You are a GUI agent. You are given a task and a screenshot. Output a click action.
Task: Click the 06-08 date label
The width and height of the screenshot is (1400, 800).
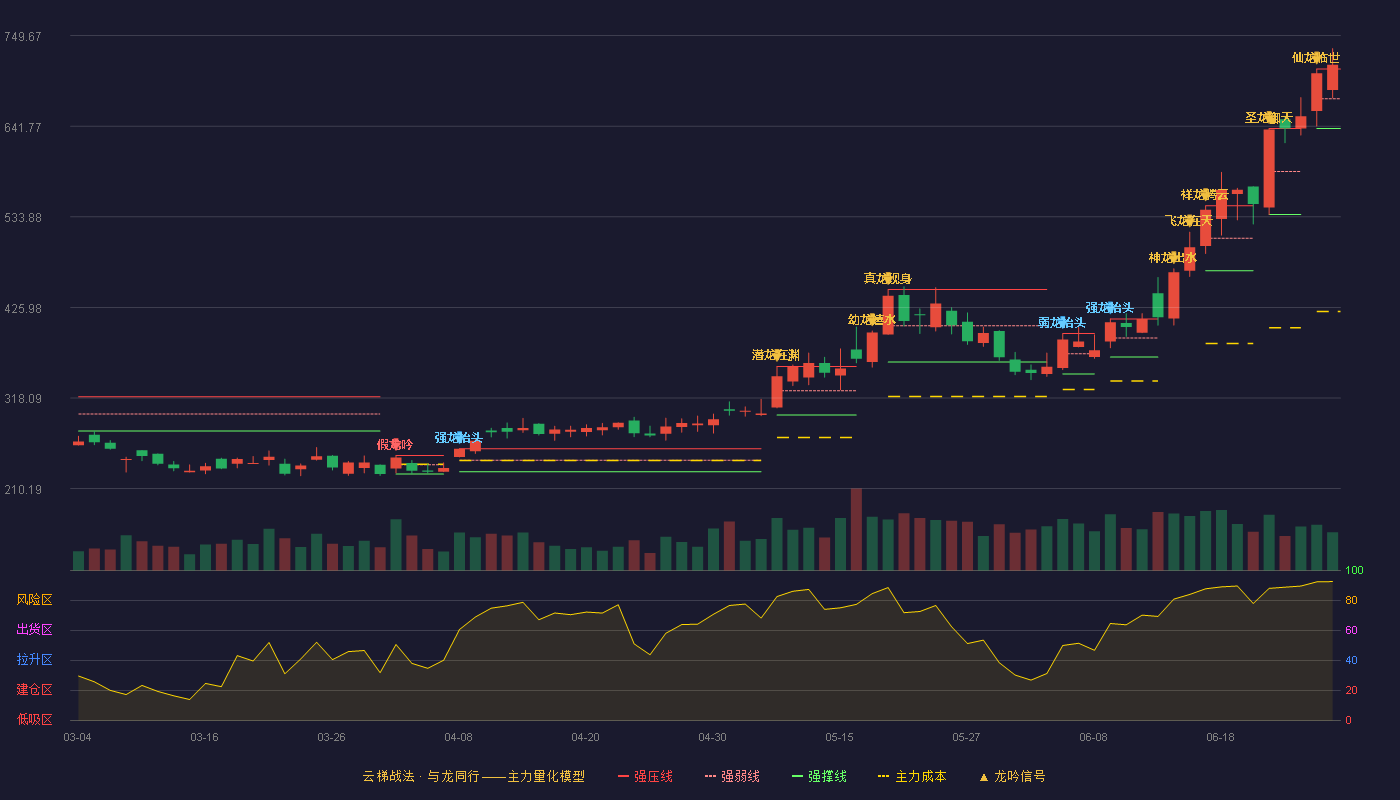point(1093,737)
